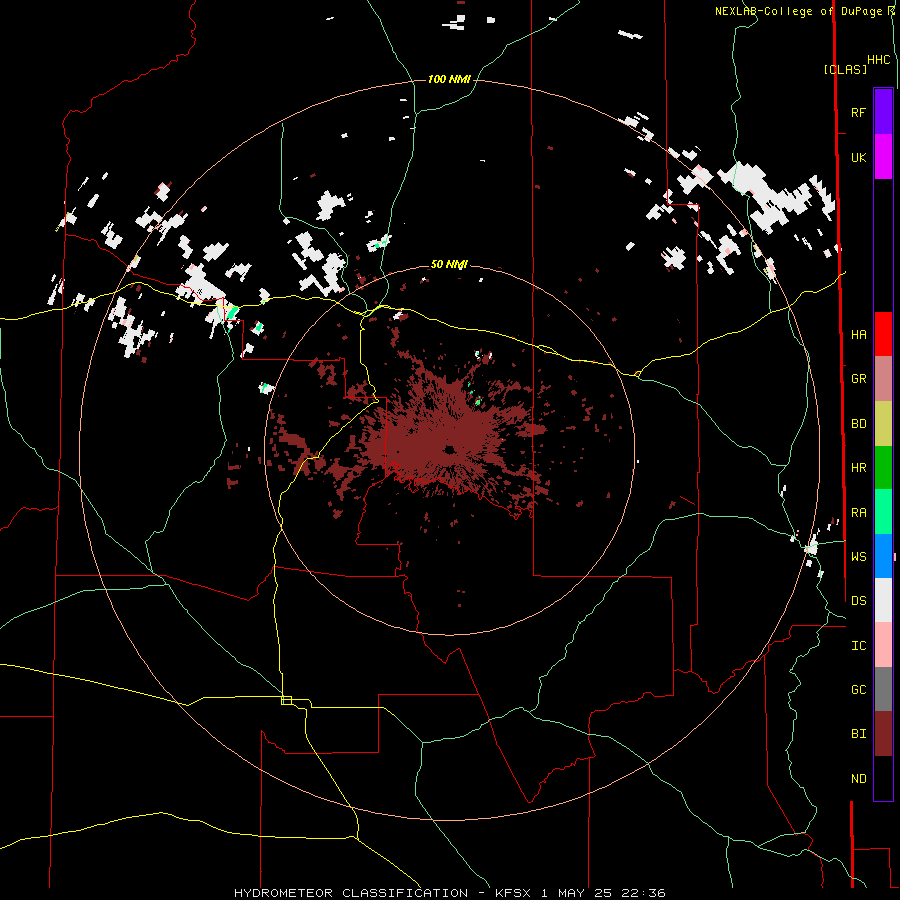
Task: Click the RF legend label
Action: (x=859, y=112)
